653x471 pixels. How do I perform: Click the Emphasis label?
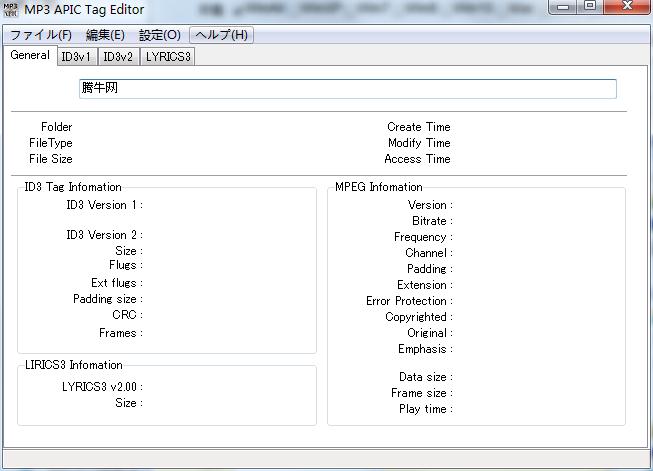pos(425,349)
